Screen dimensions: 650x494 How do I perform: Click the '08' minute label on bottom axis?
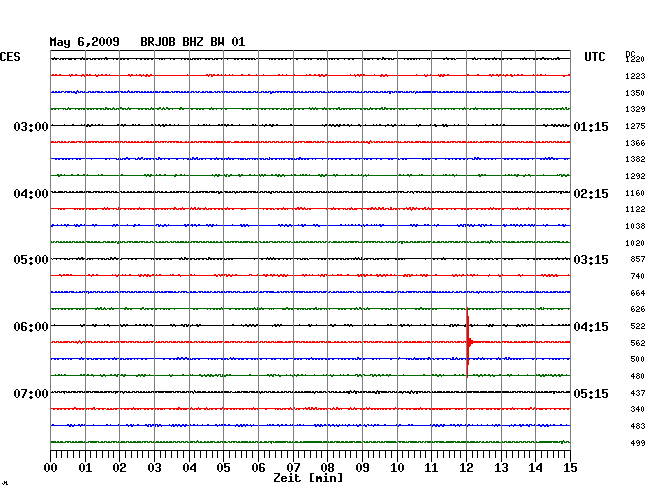click(327, 468)
